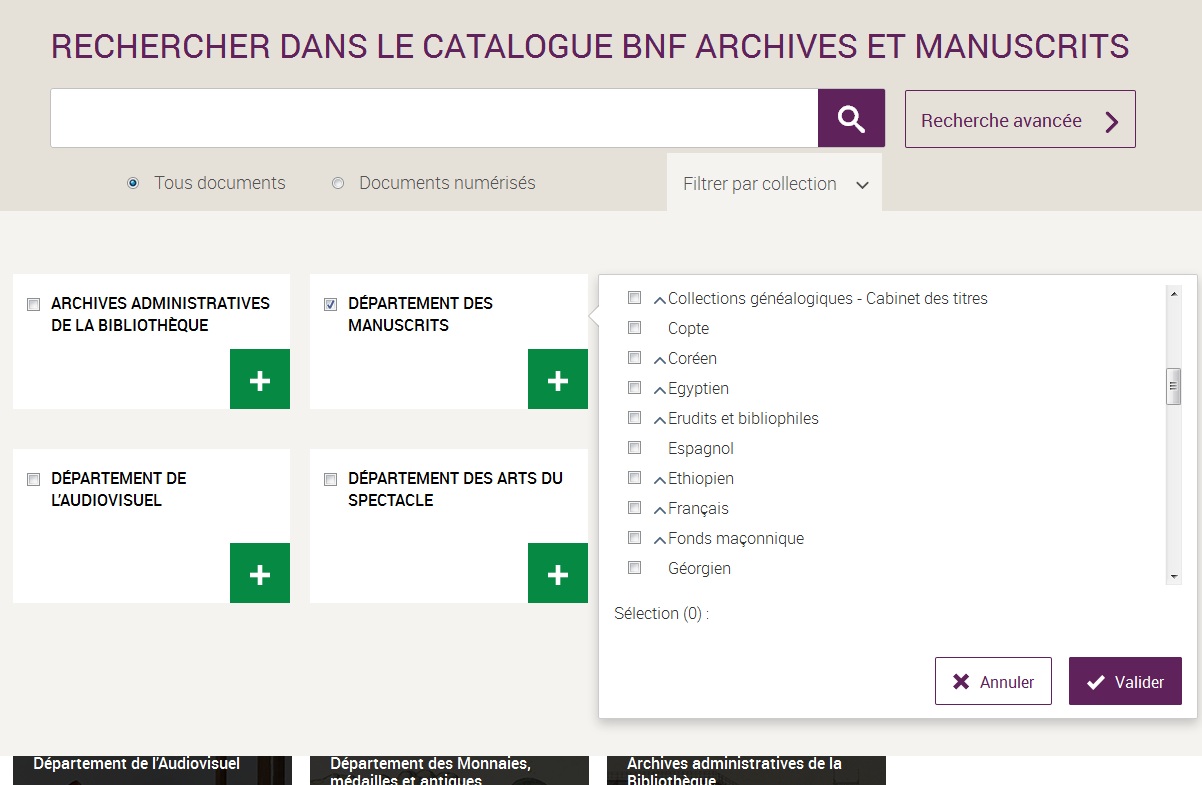Click the scroll-down arrow in collection list

[x=1174, y=577]
